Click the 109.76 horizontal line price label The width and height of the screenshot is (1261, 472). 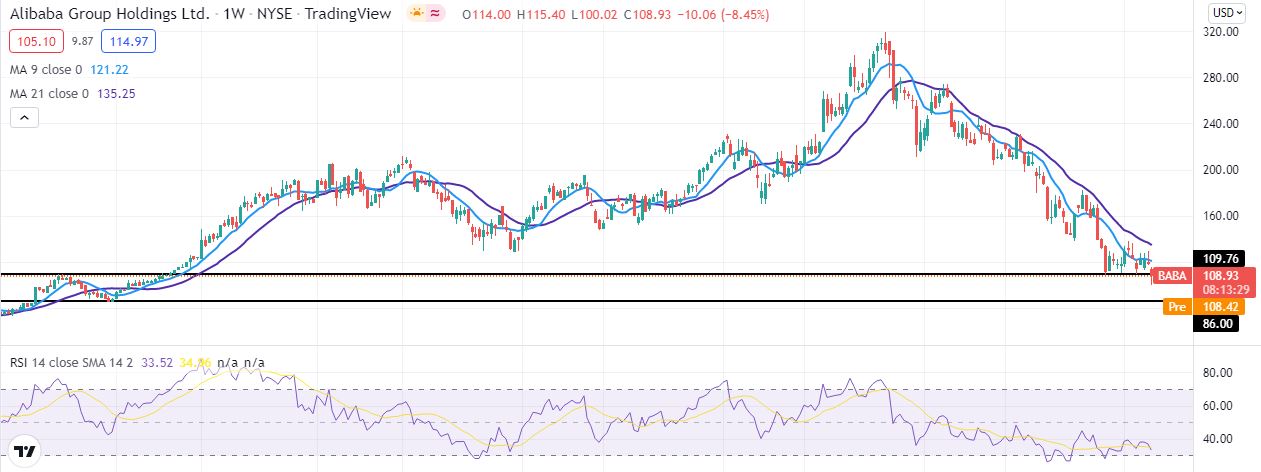pyautogui.click(x=1219, y=258)
